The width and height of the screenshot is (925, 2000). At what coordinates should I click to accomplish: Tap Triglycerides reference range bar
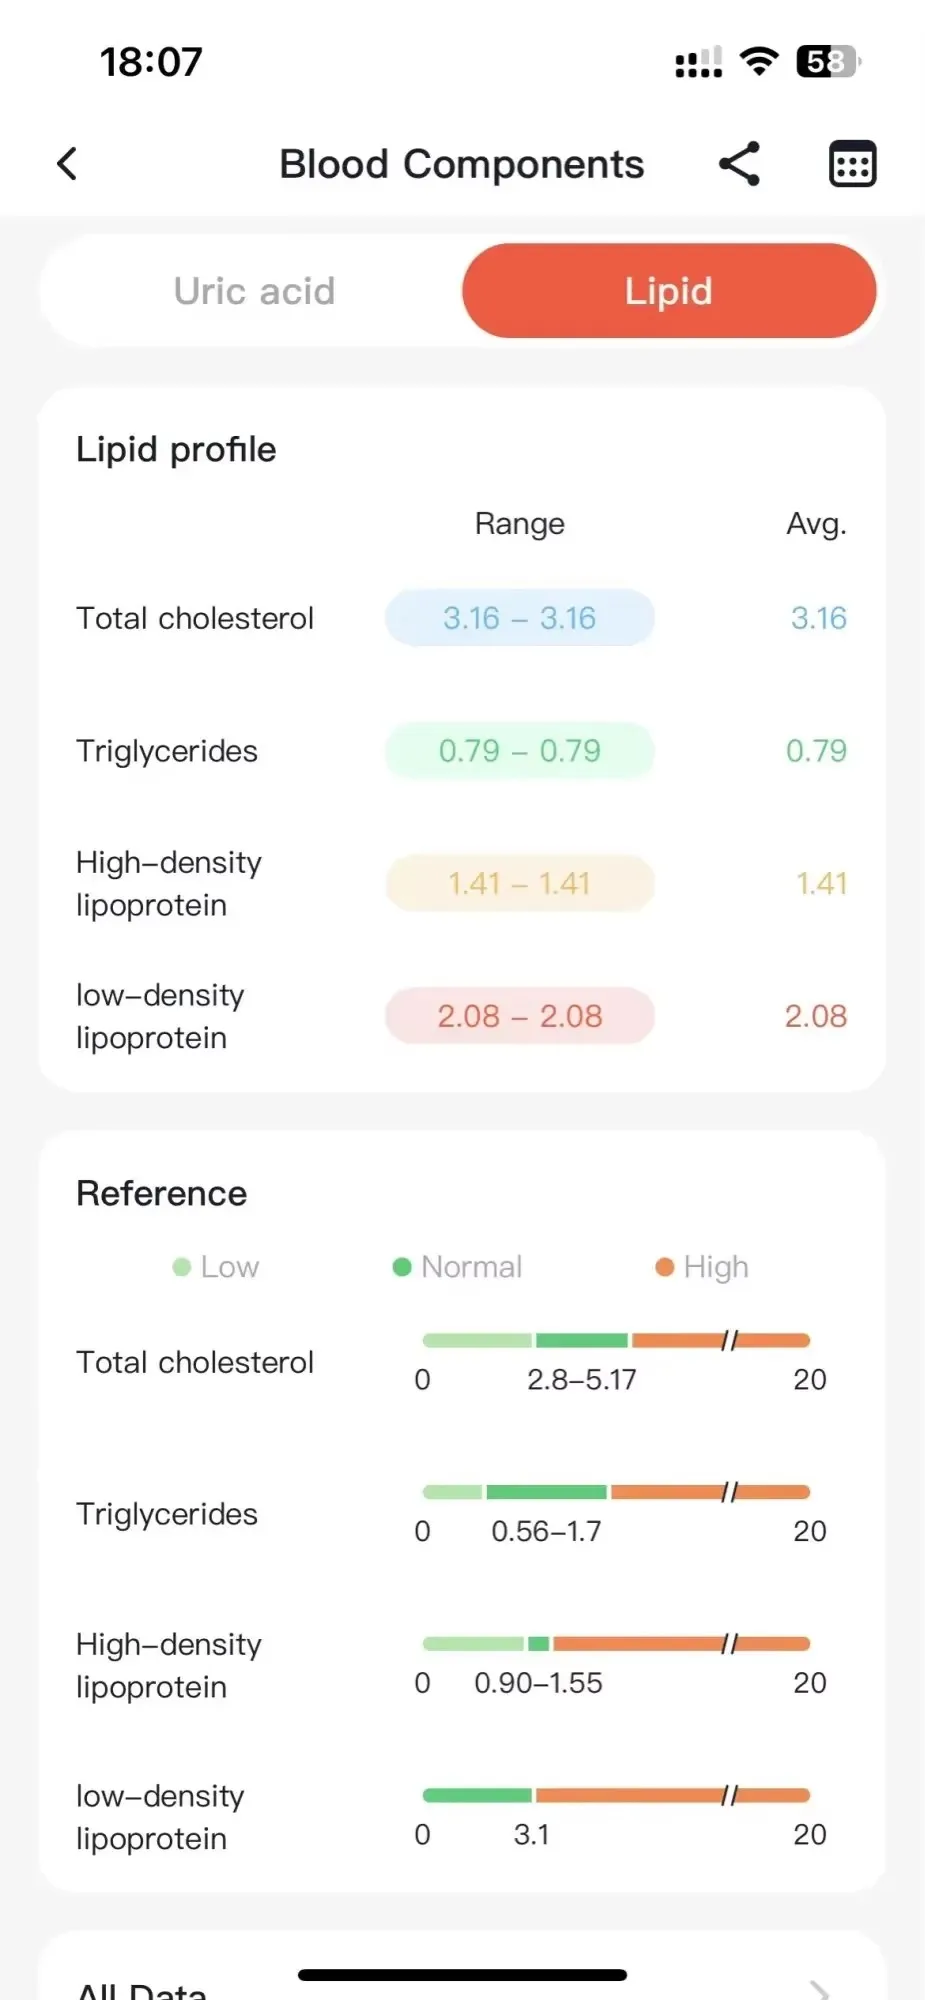(616, 1492)
